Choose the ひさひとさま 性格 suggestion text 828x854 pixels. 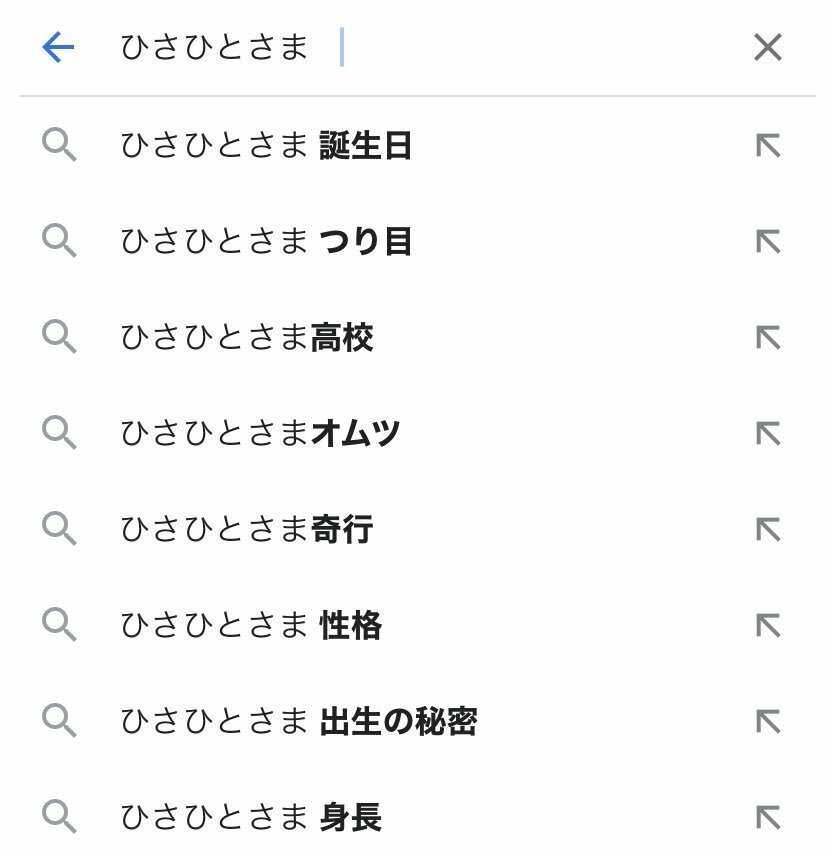(x=251, y=626)
